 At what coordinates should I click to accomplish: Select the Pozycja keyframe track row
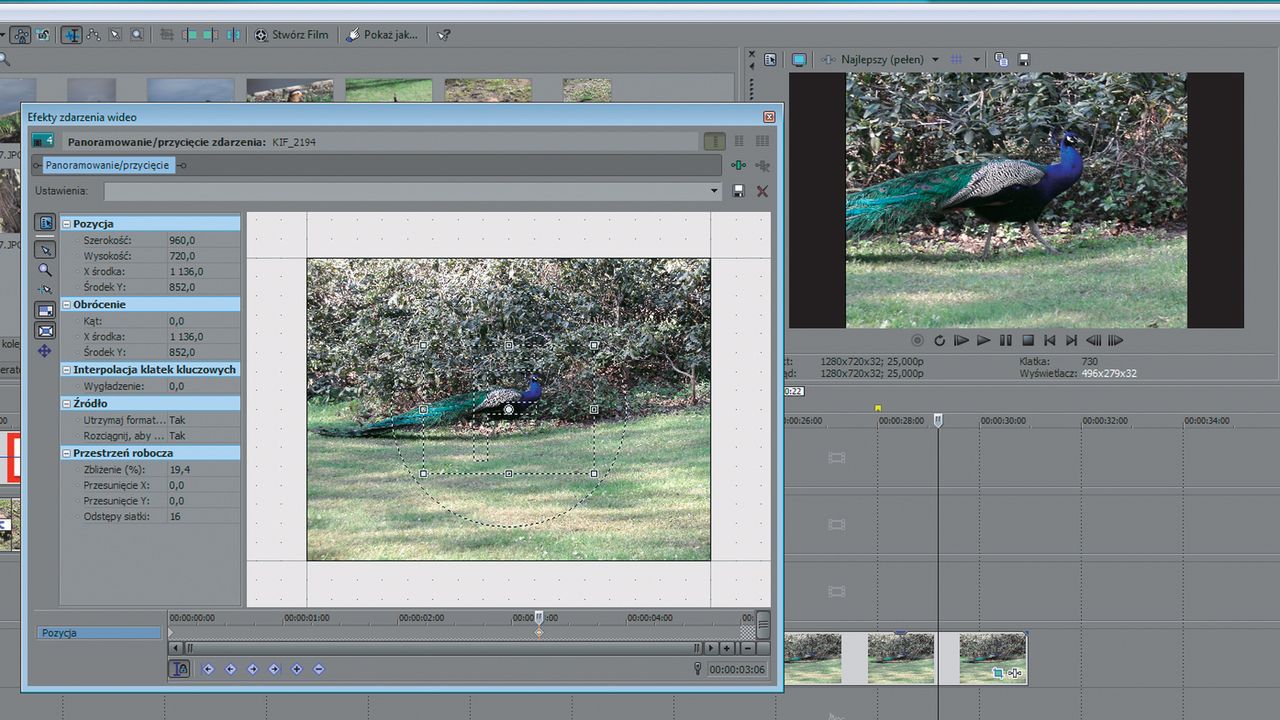click(x=99, y=633)
